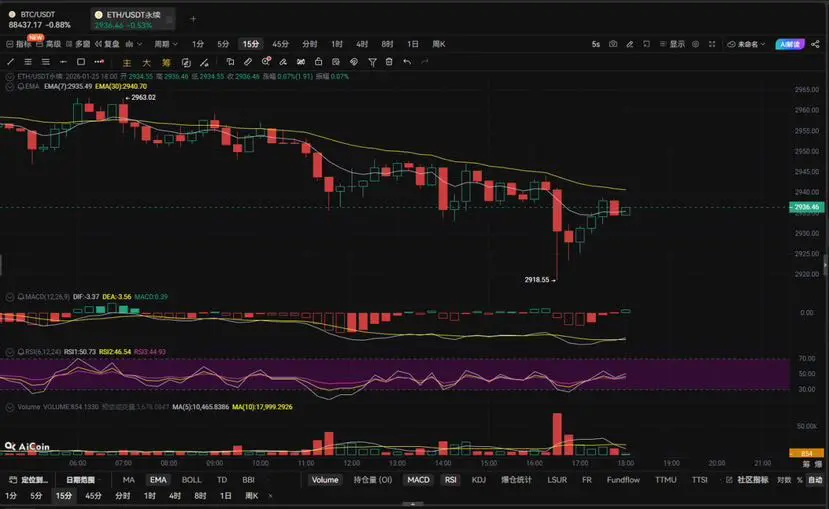Open the AI解读 analysis button

(790, 44)
